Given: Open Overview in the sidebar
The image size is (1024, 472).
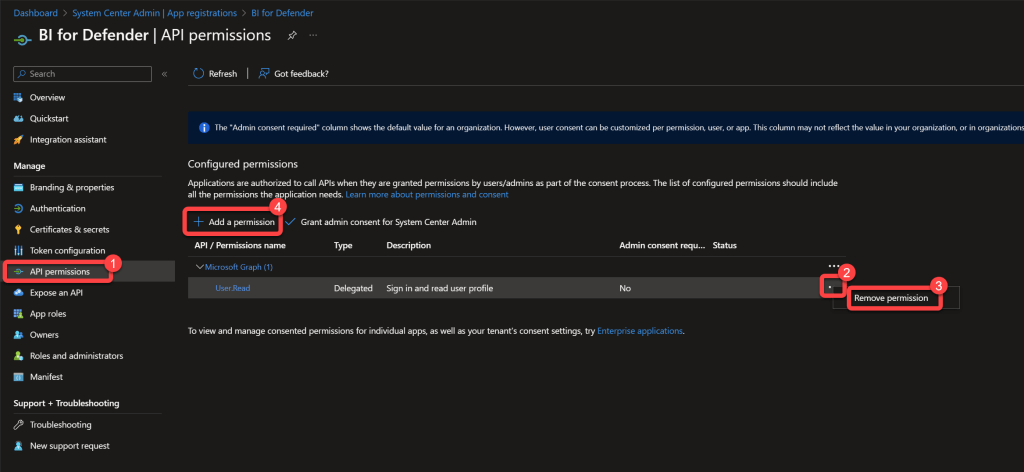Looking at the screenshot, I should [47, 97].
